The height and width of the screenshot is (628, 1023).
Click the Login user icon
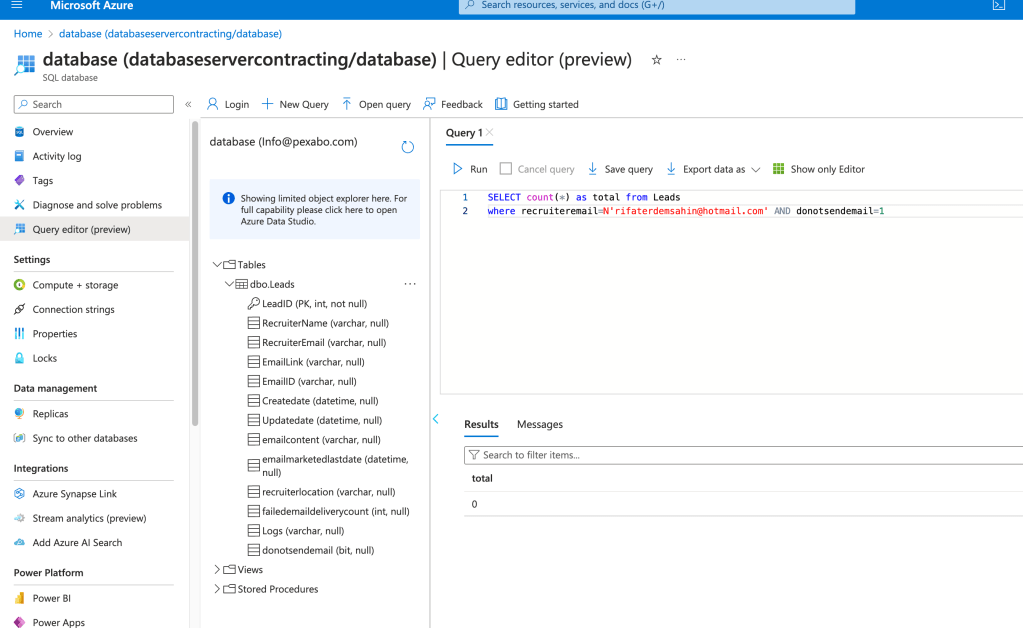coord(213,104)
